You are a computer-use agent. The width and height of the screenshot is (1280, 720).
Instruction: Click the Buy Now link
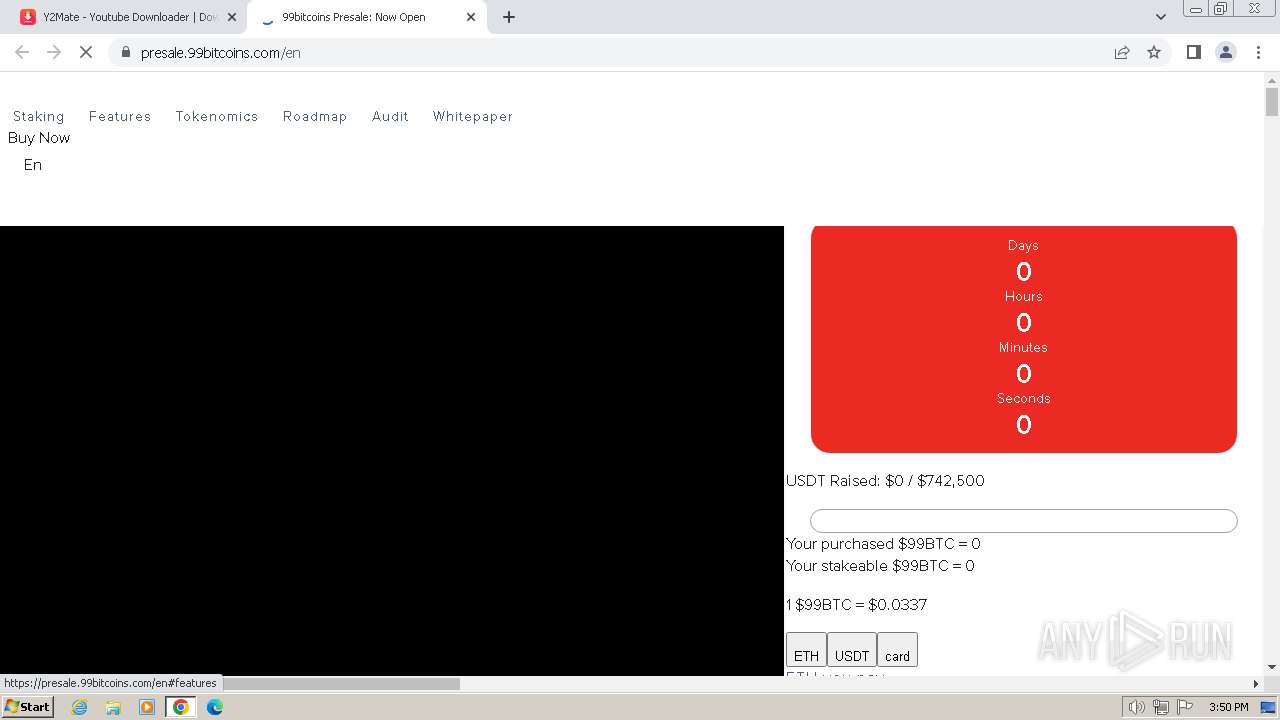pos(39,138)
